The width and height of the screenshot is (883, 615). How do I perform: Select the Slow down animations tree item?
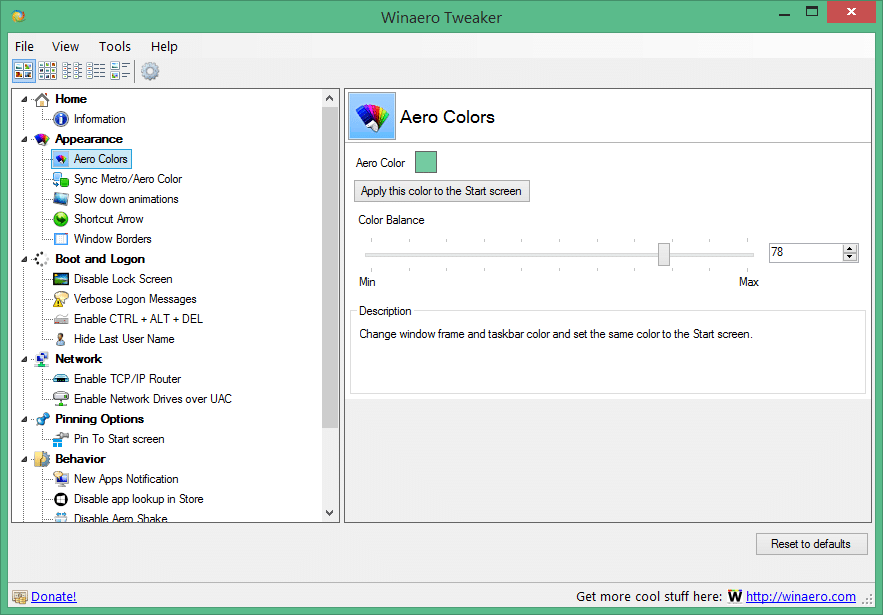tap(126, 199)
